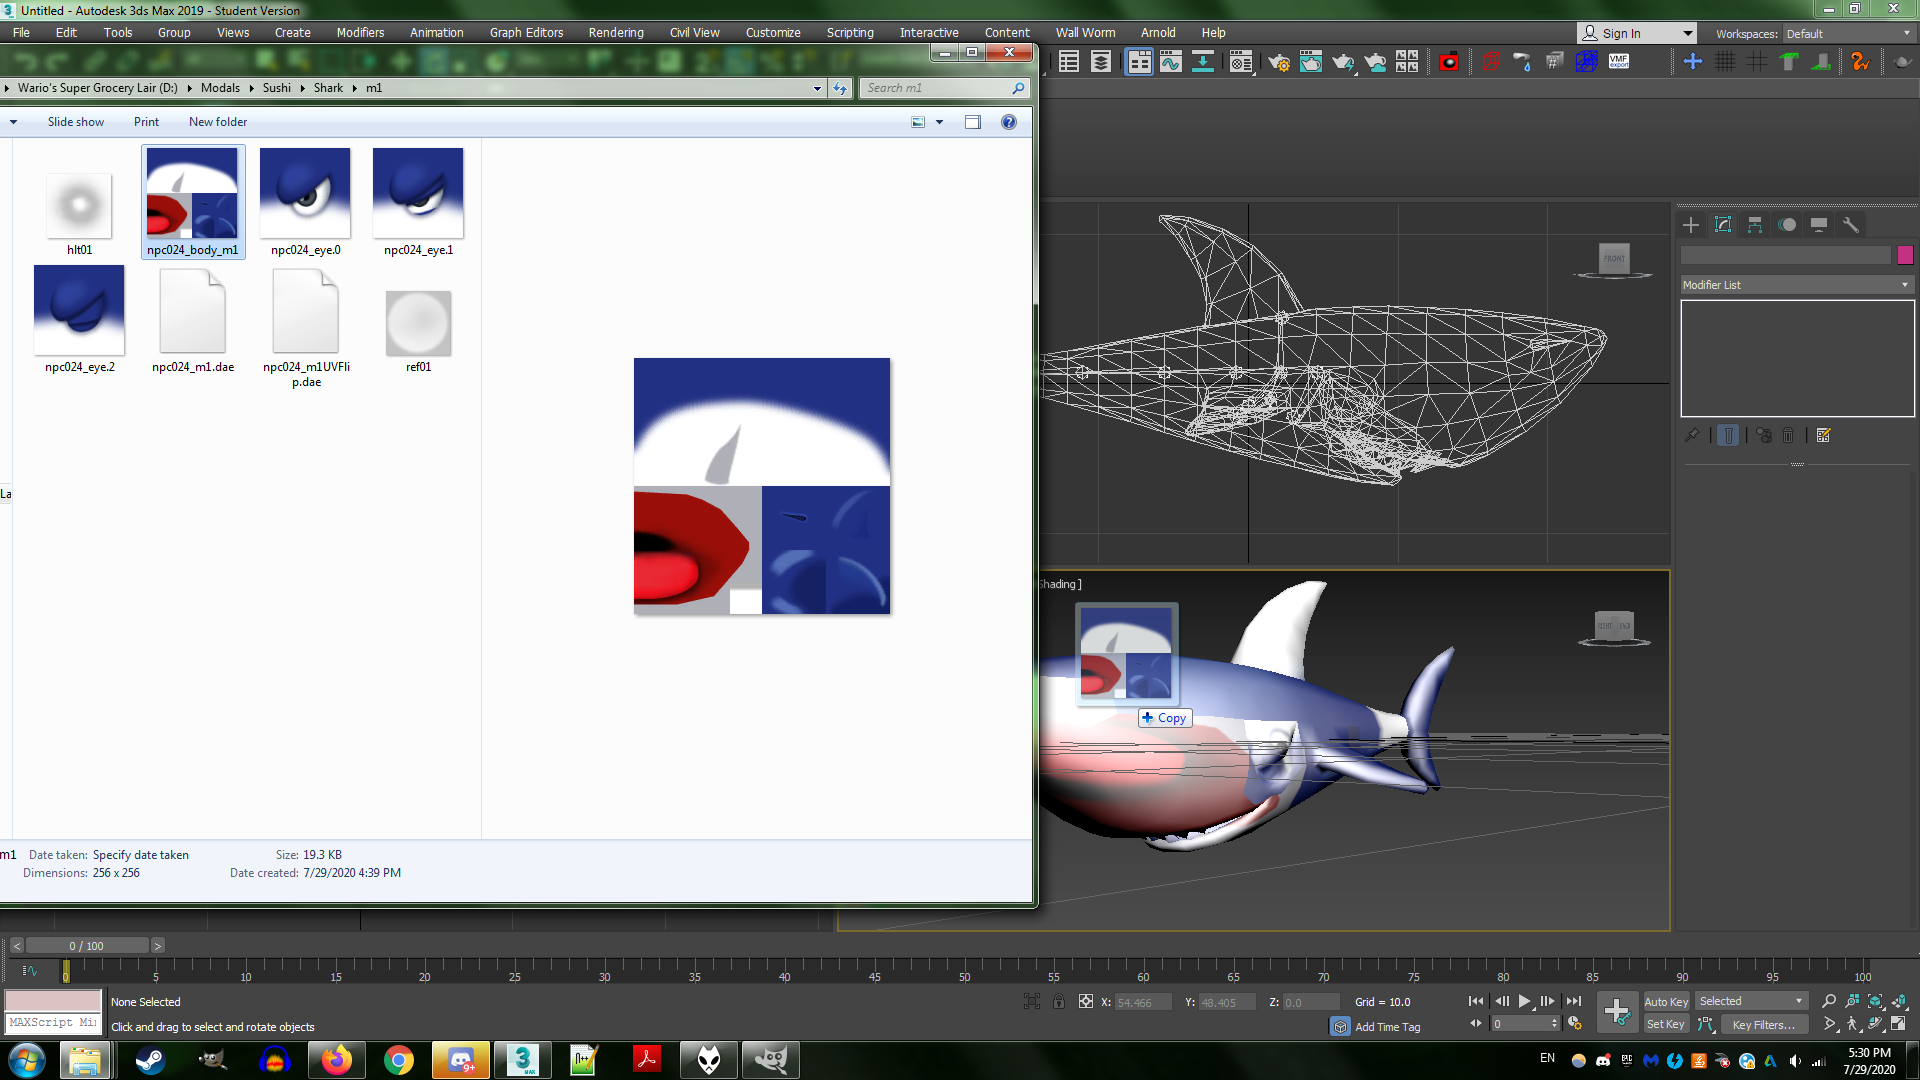Click the Render Production teapot icon
This screenshot has width=1920, height=1080.
[x=1343, y=62]
